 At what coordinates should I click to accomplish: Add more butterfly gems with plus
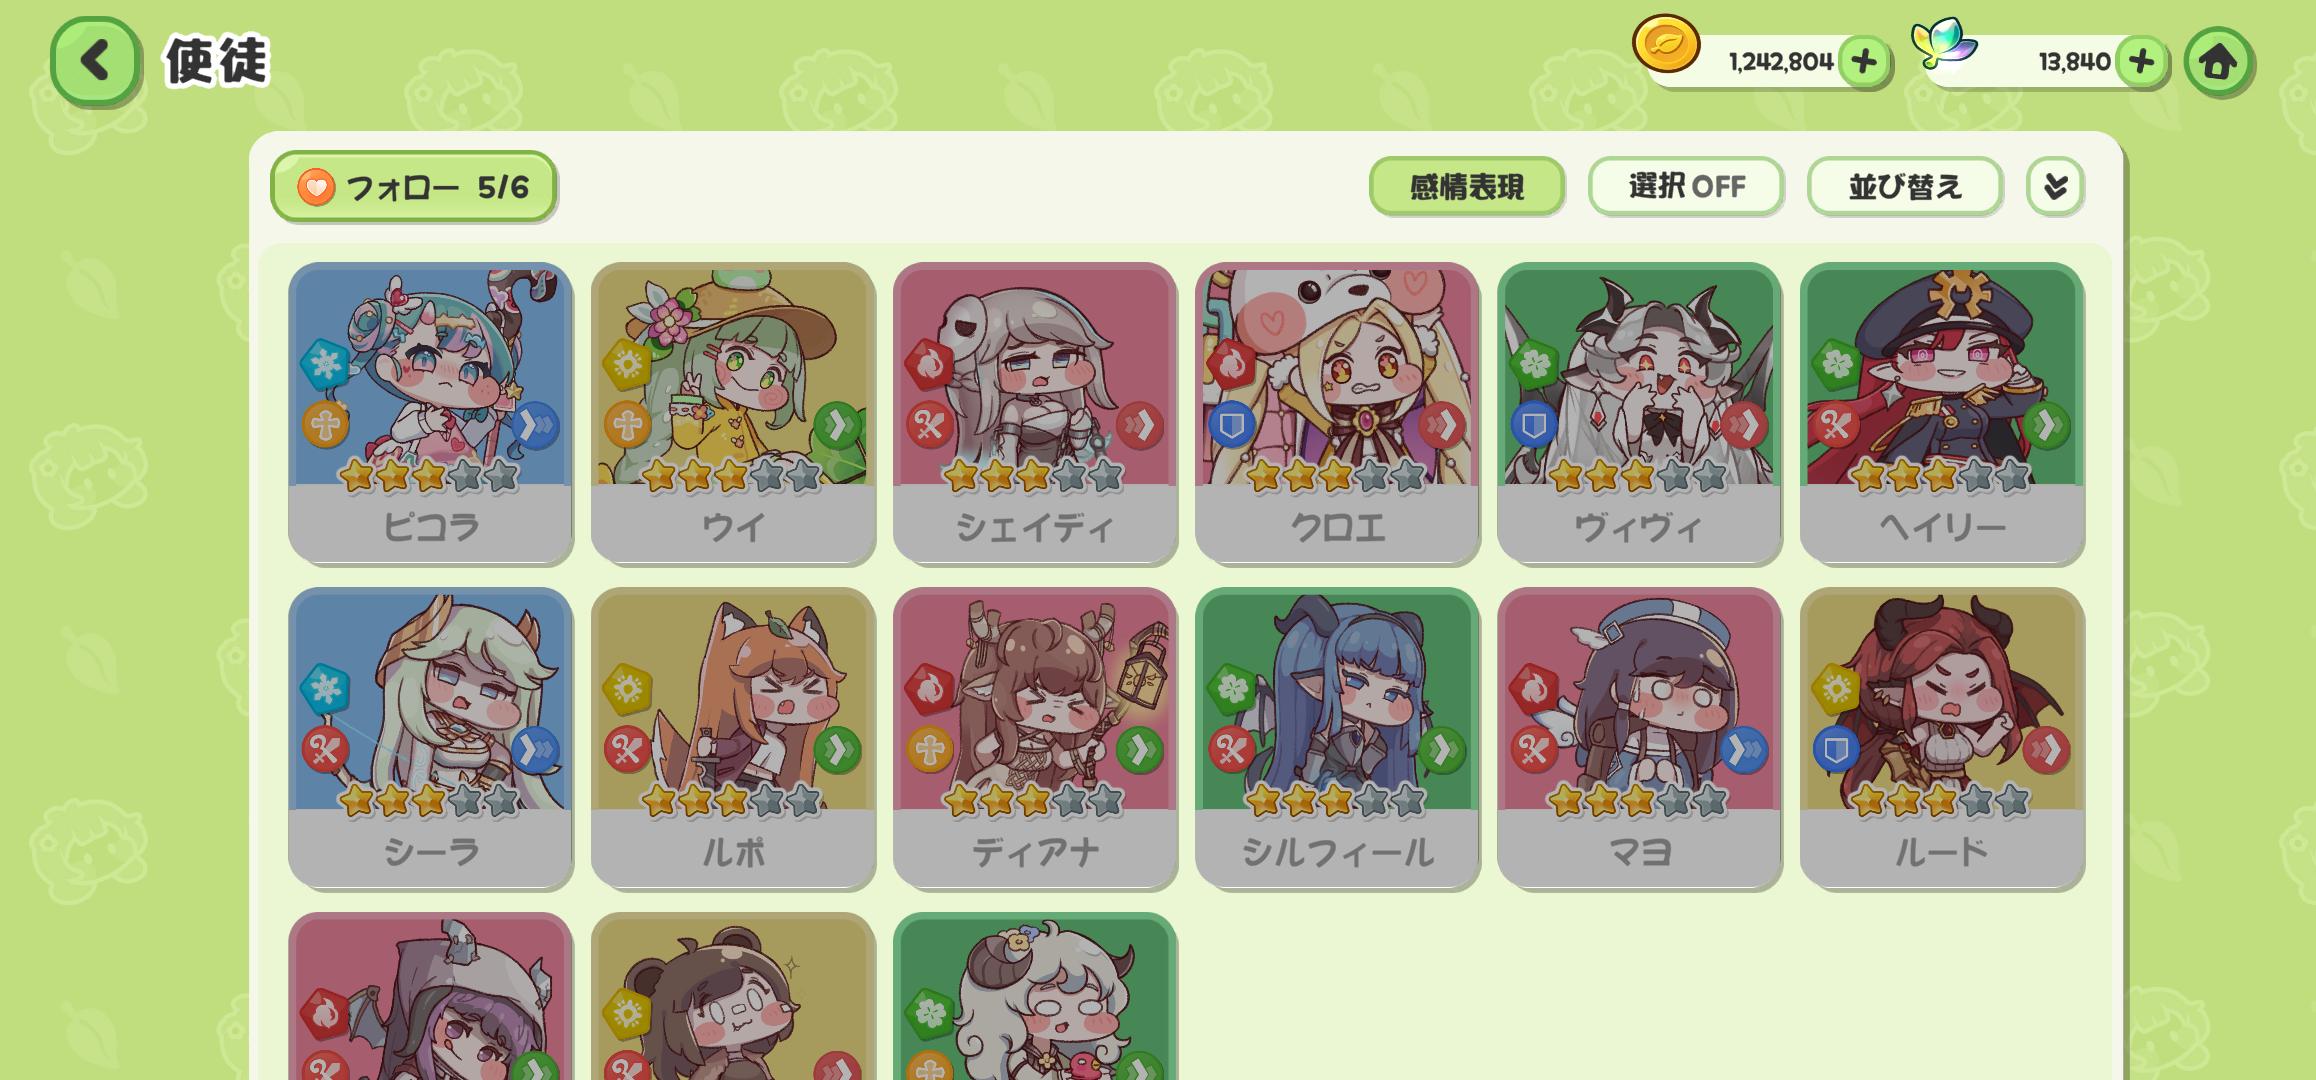[x=2141, y=62]
